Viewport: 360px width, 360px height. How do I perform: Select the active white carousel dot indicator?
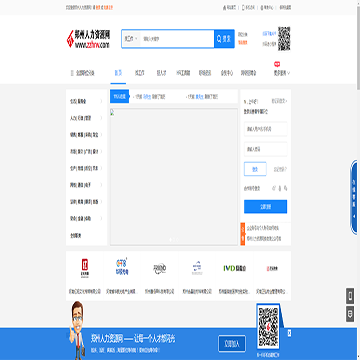[171, 239]
